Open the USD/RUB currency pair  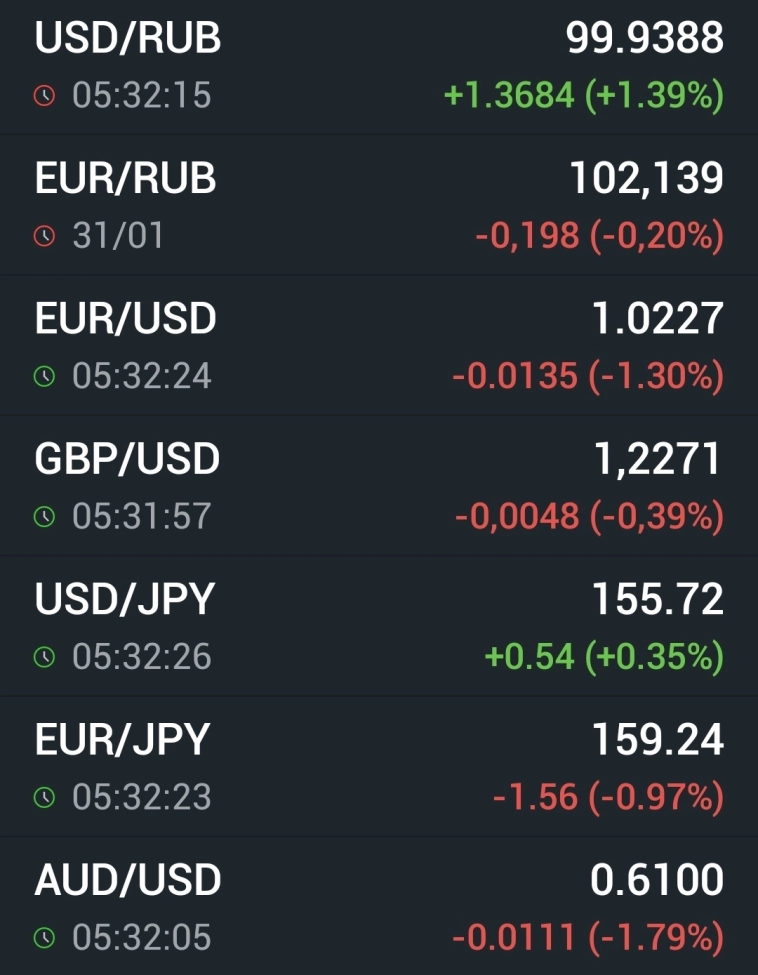click(128, 39)
